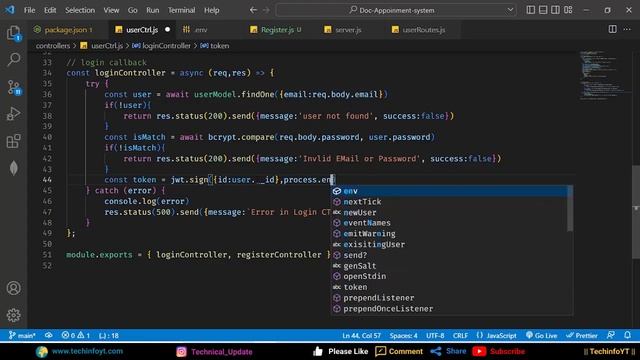
Task: Select the env suggestion
Action: pyautogui.click(x=449, y=191)
